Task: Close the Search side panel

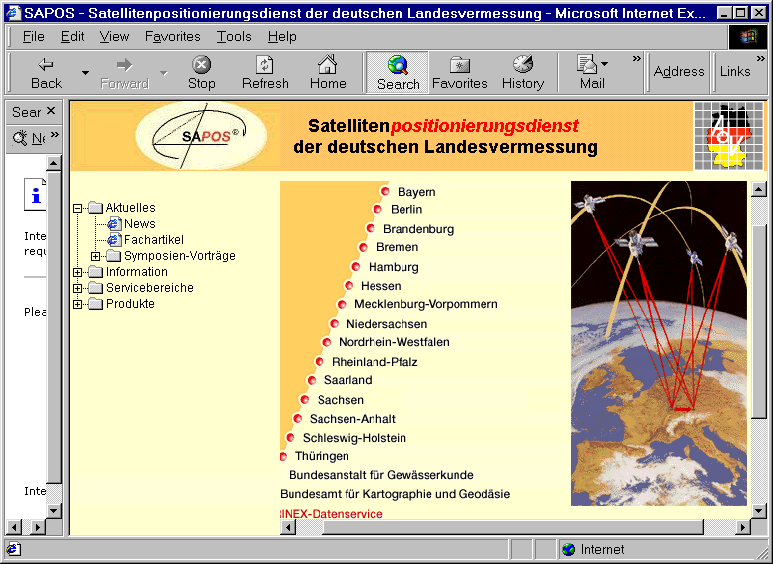Action: pos(50,111)
